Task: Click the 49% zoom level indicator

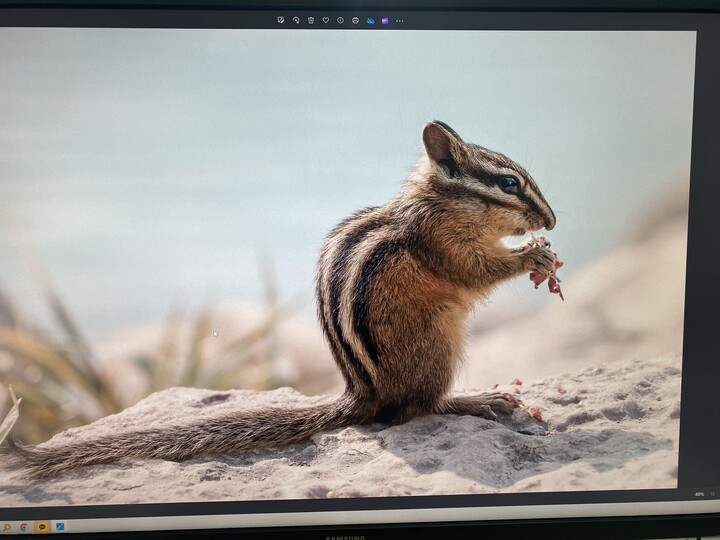Action: coord(699,495)
